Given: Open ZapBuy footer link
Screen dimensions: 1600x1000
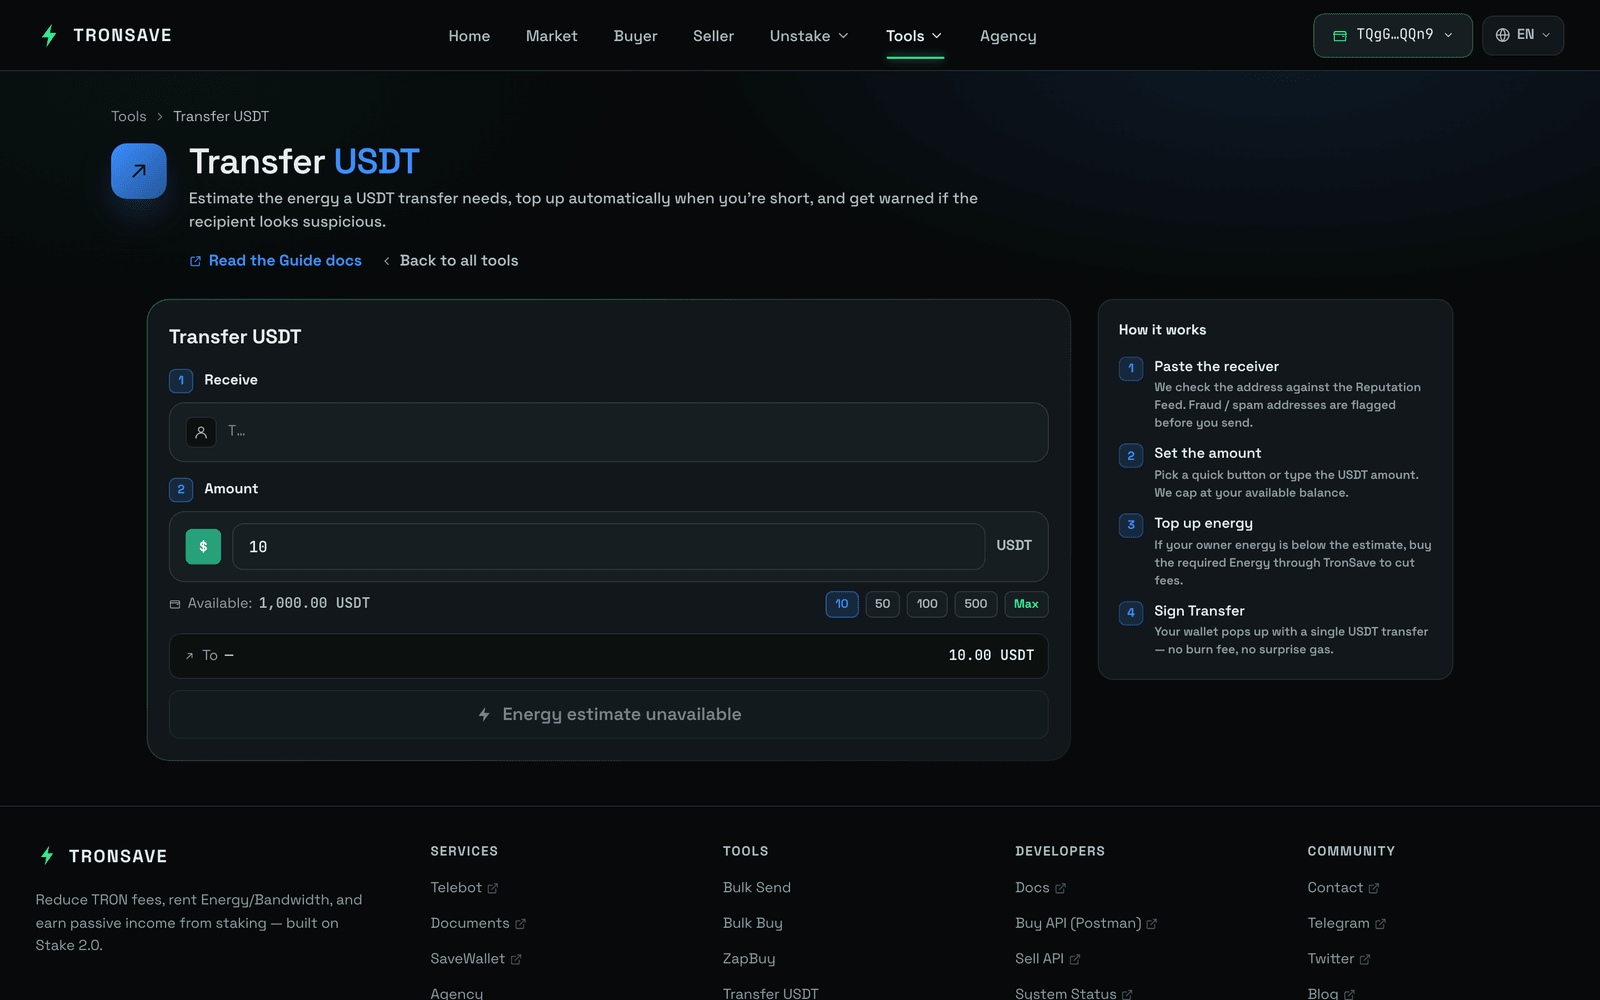Looking at the screenshot, I should point(749,959).
